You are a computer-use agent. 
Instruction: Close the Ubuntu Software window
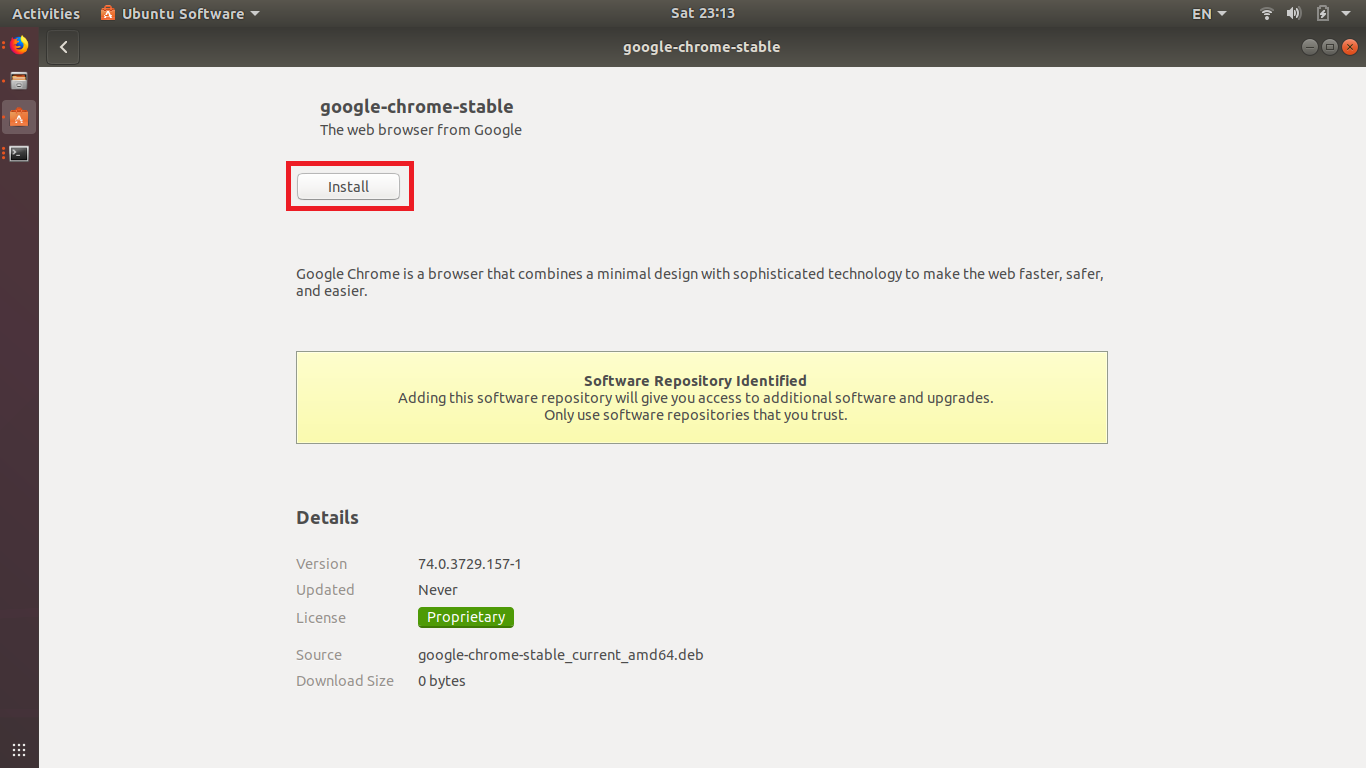tap(1349, 47)
